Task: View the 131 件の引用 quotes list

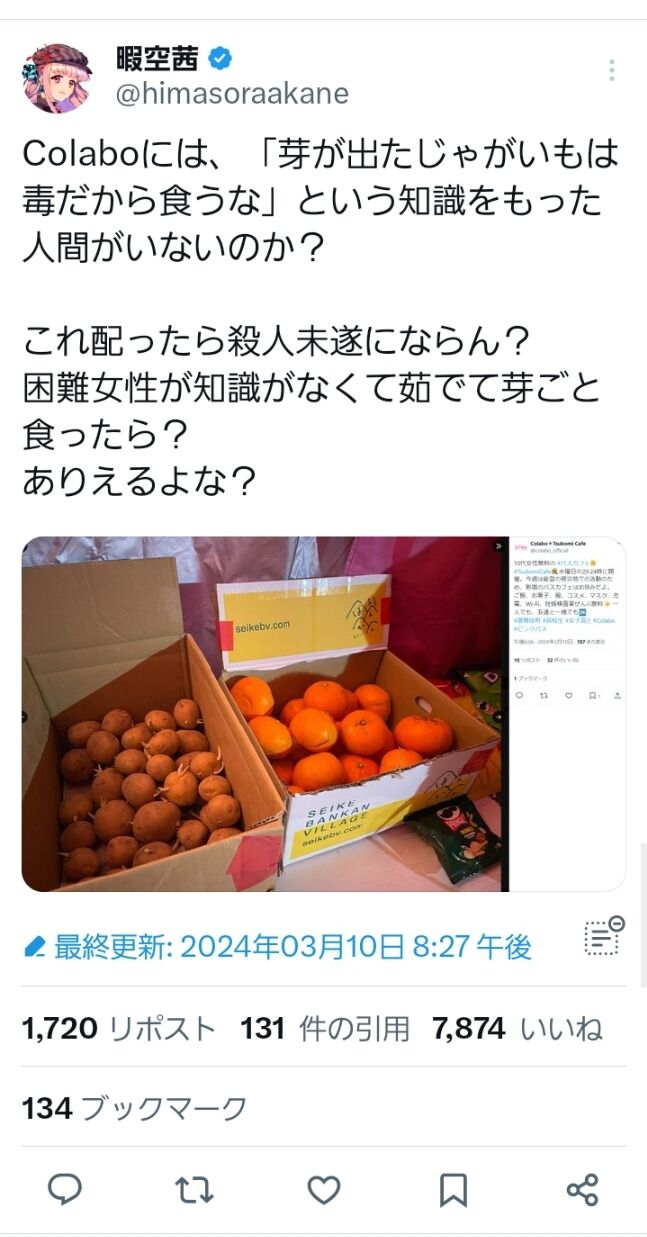Action: tap(325, 1028)
